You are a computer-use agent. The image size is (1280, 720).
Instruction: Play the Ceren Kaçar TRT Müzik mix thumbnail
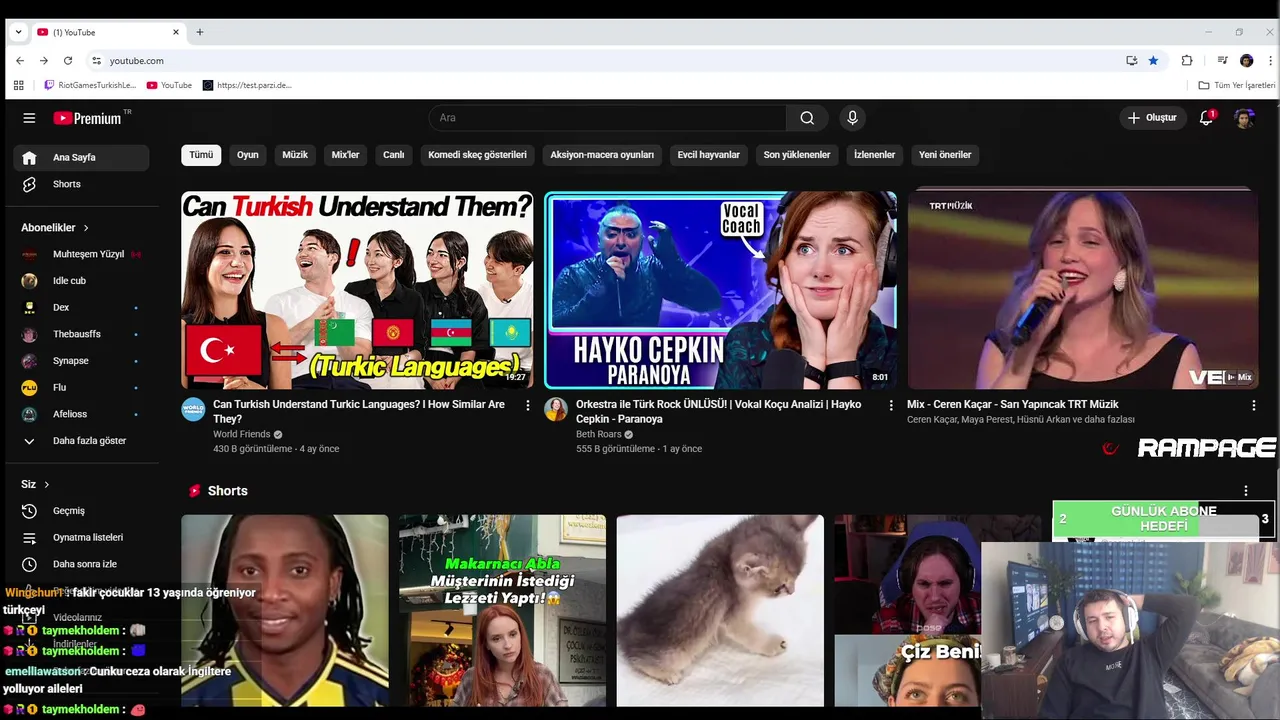(x=1083, y=290)
